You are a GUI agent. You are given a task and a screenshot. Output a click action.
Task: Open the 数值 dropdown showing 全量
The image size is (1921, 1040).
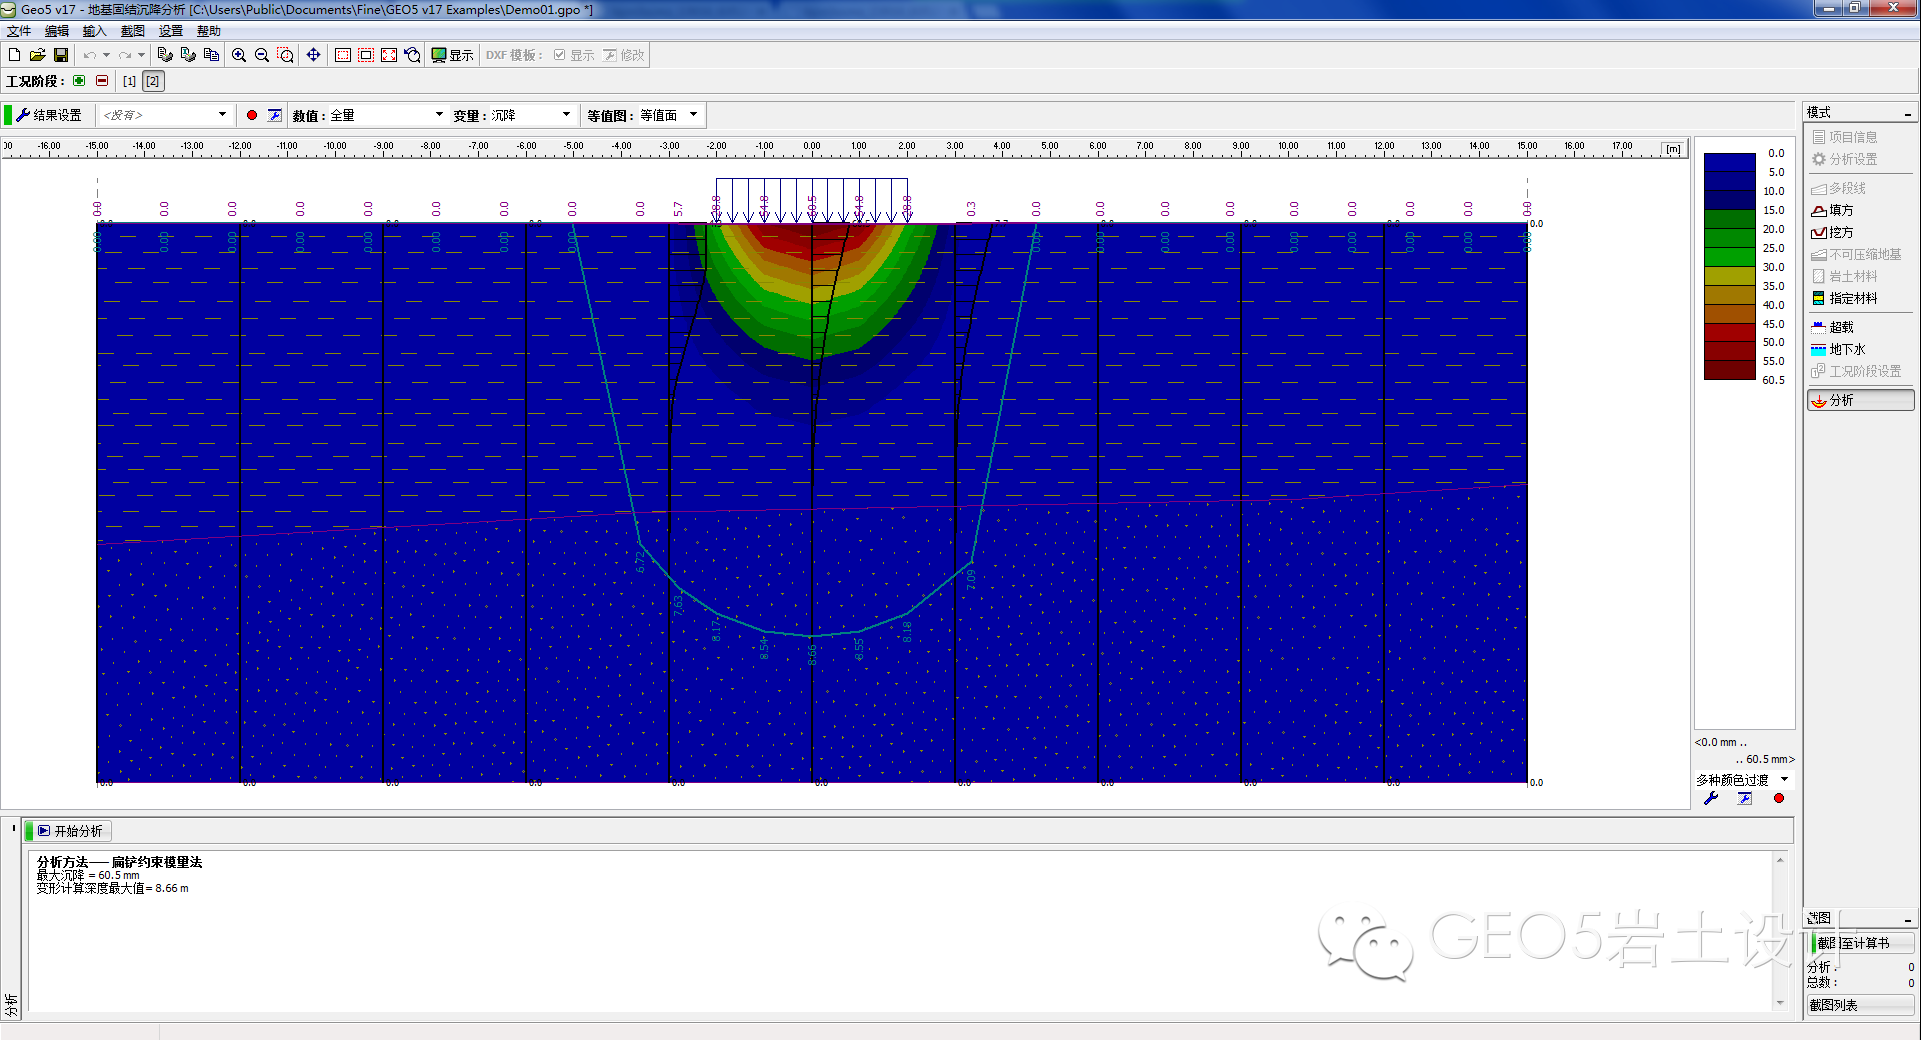point(387,115)
